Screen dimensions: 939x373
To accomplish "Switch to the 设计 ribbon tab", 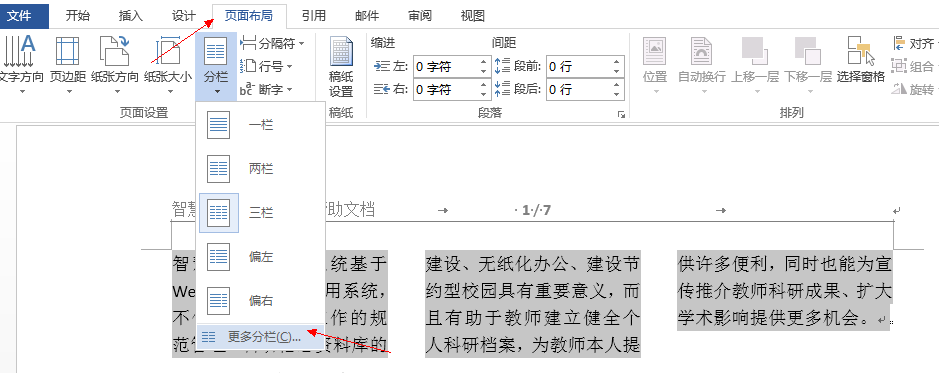I will pyautogui.click(x=184, y=16).
